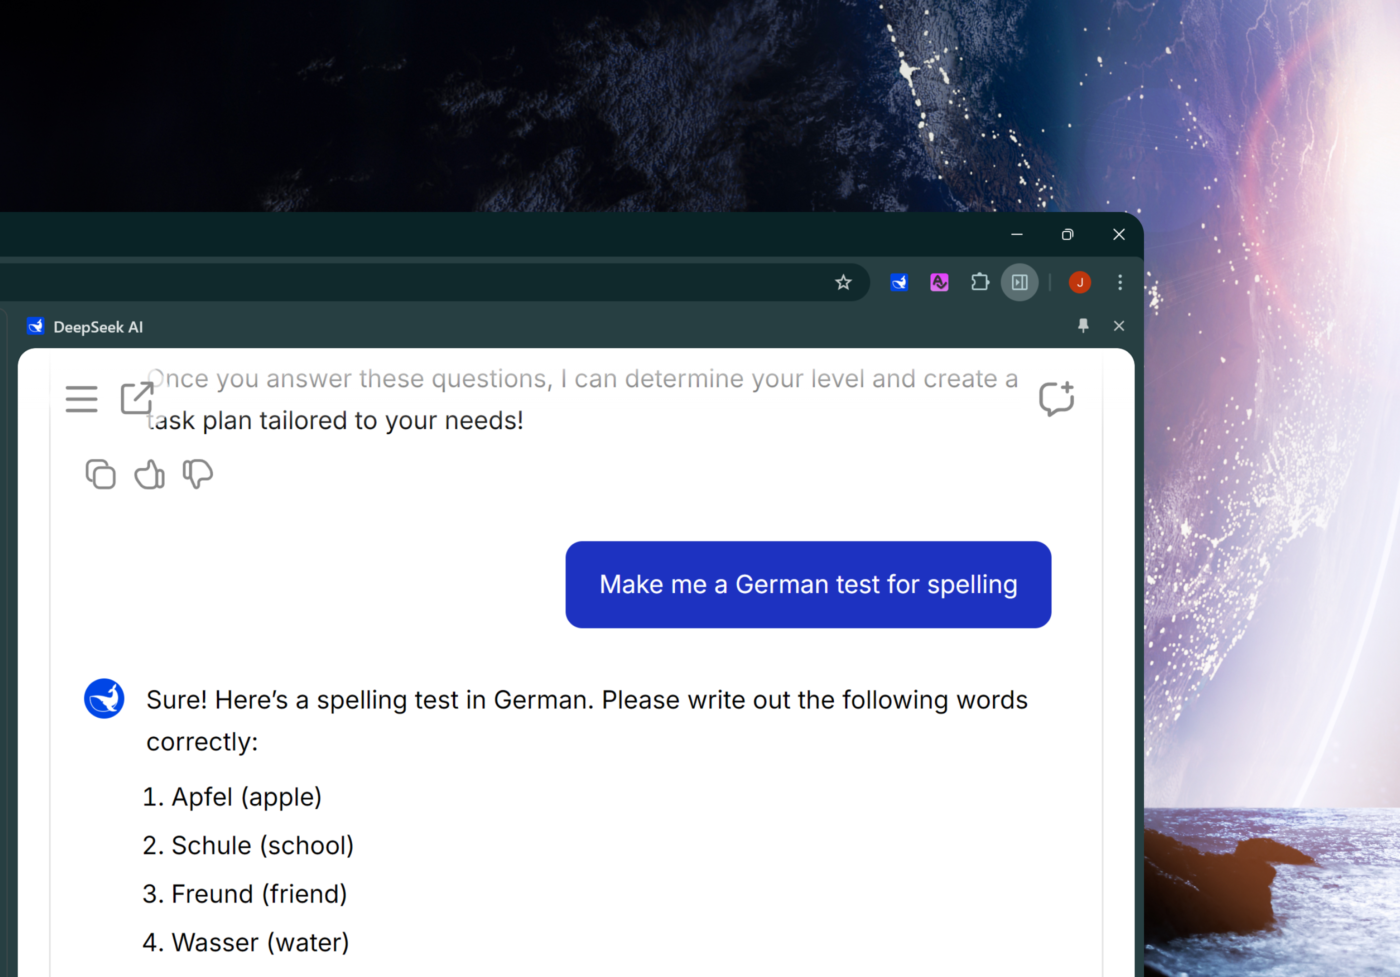Close the browser window
This screenshot has width=1400, height=977.
click(x=1119, y=234)
